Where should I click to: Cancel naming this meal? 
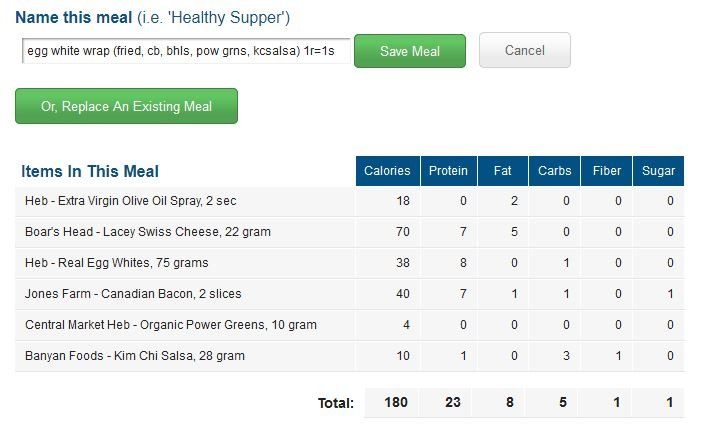[524, 50]
